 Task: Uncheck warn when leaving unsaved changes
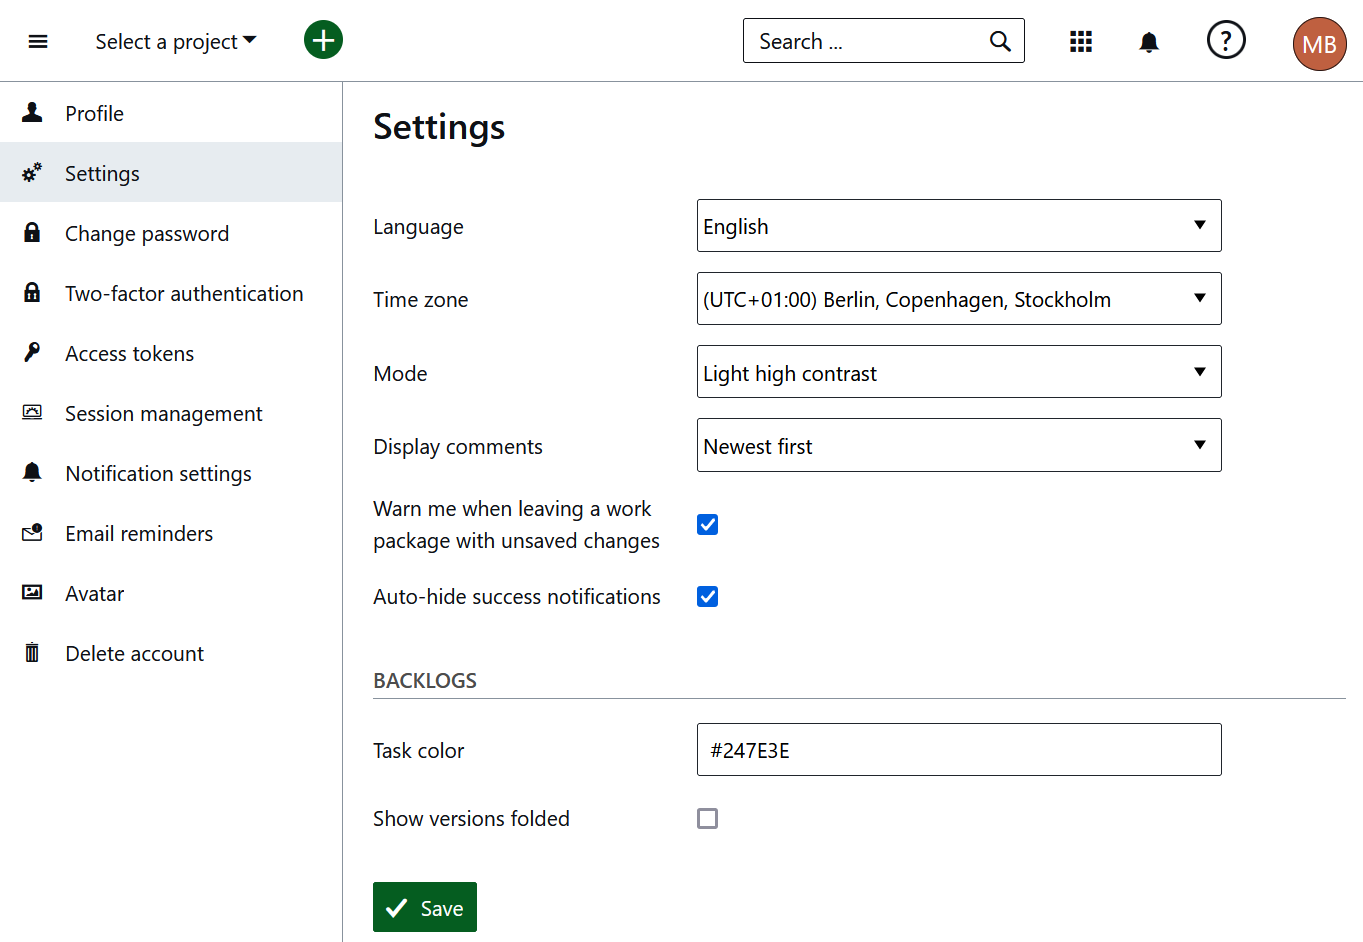707,525
